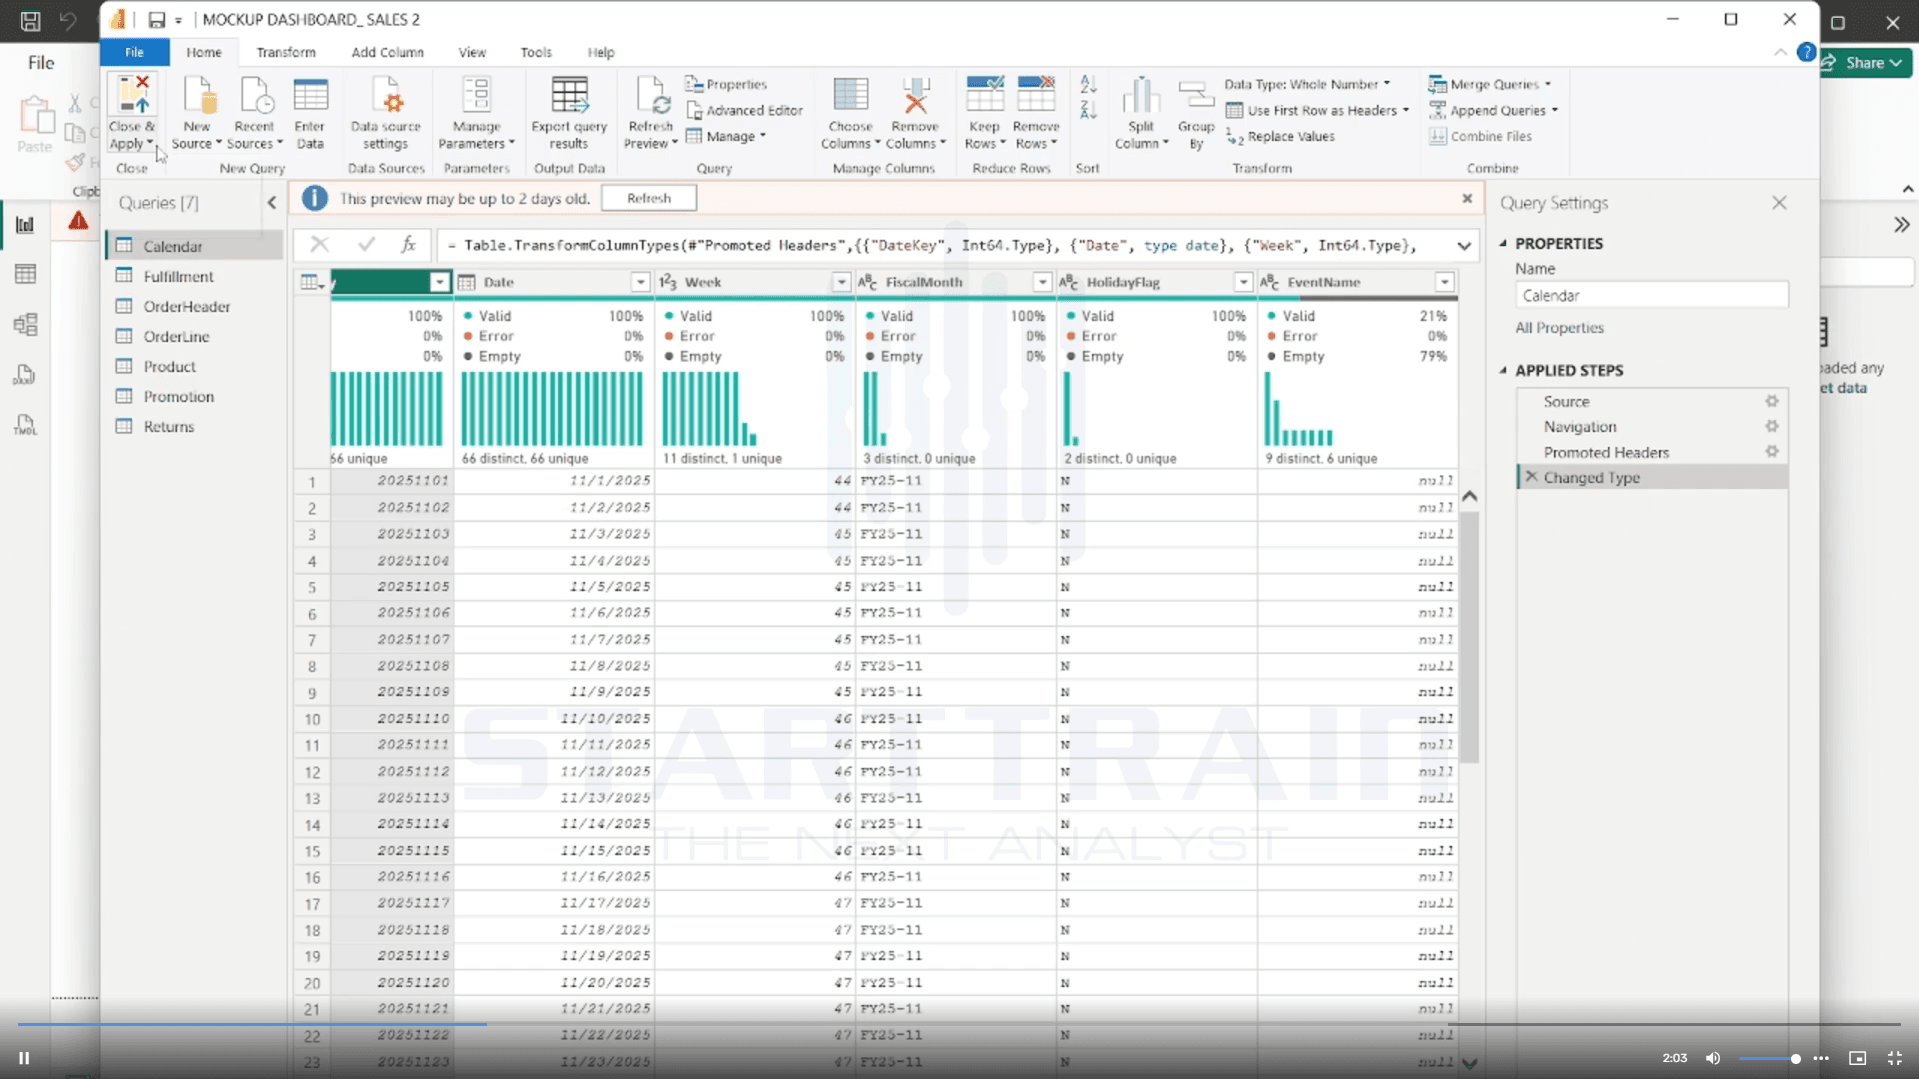Mute the video volume icon
1919x1079 pixels.
coord(1713,1058)
